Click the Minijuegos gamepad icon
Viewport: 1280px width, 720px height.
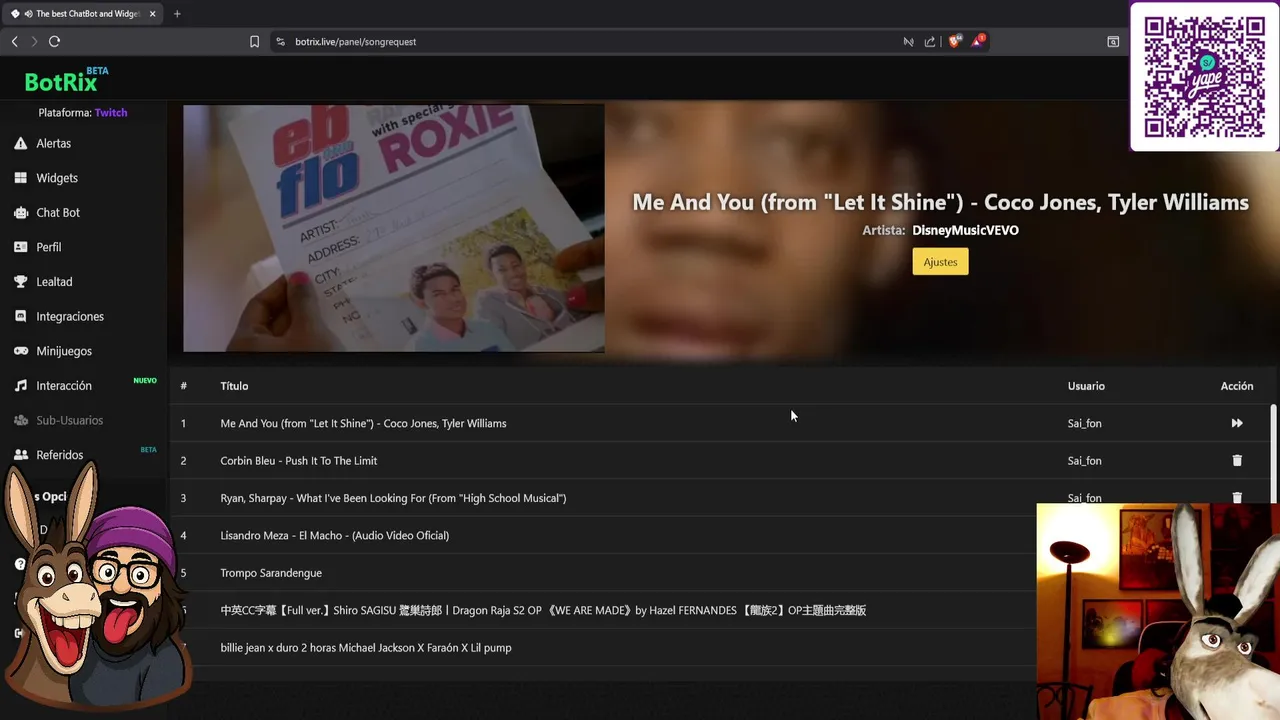[20, 351]
